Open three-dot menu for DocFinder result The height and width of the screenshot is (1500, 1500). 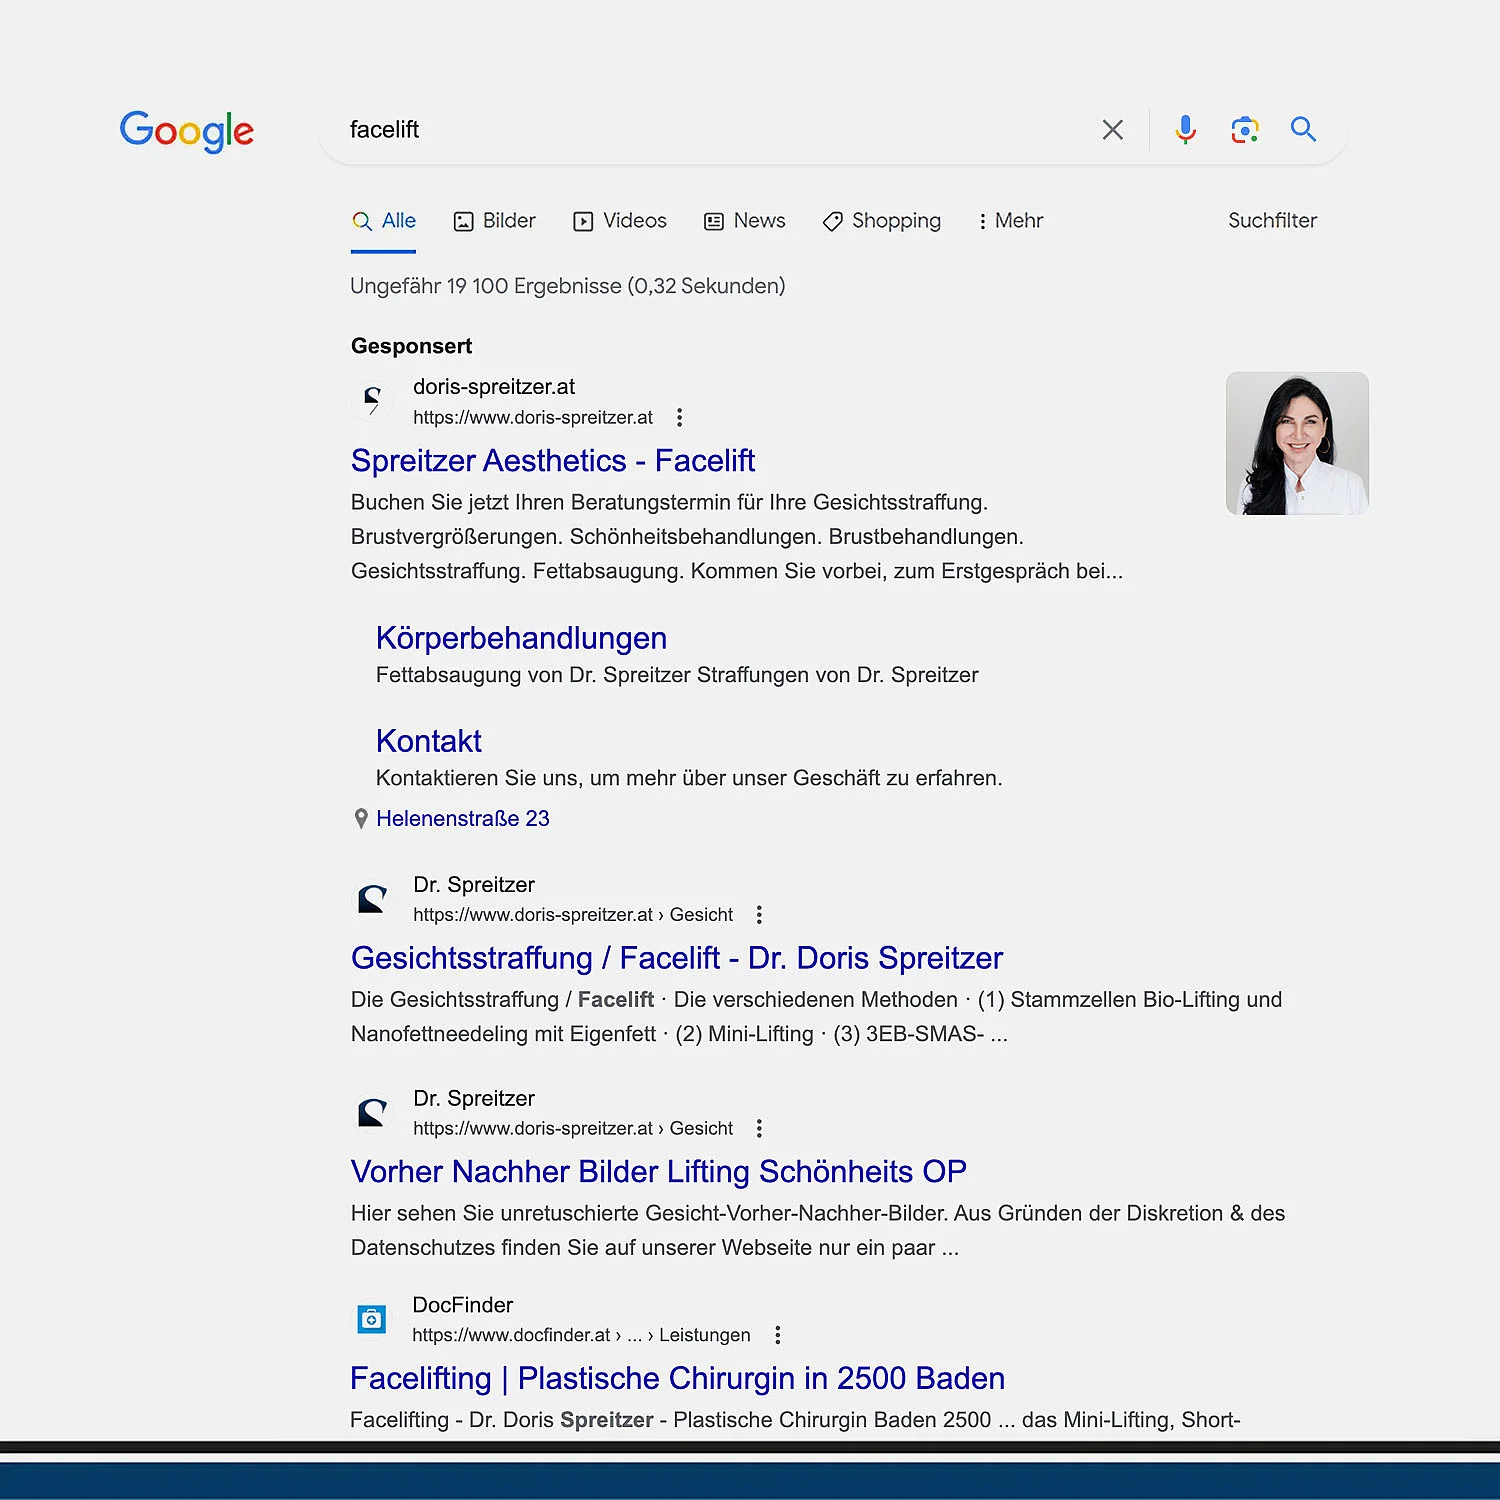(777, 1335)
